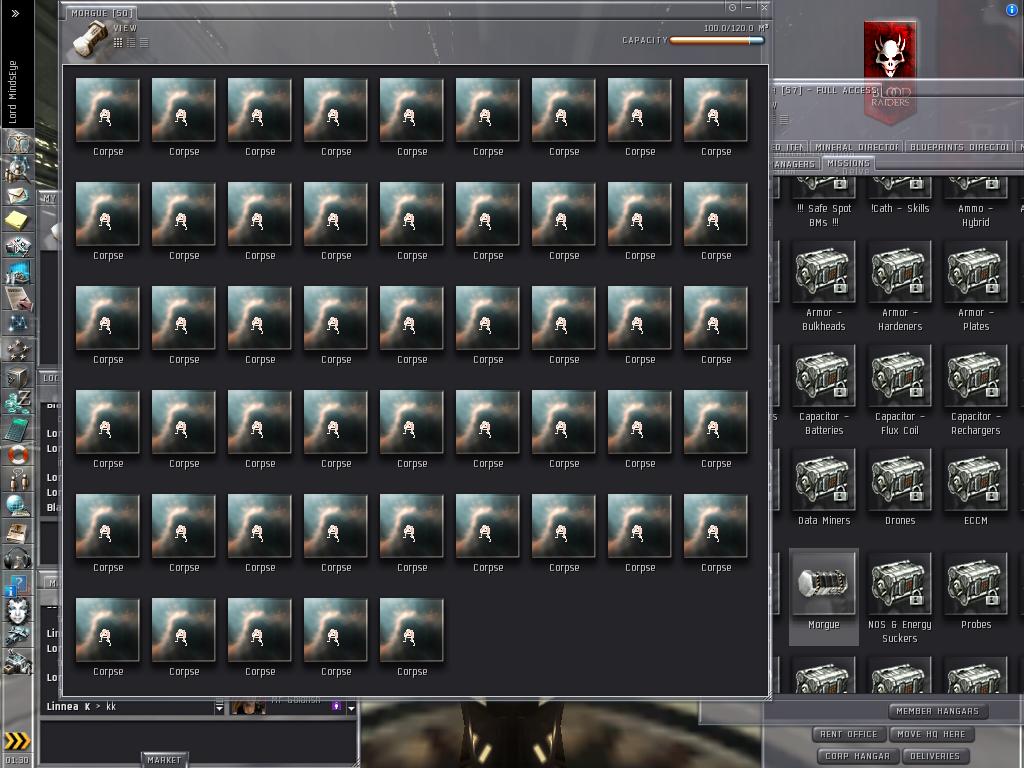
Task: Open the Character Sheet from the sidebar
Action: [18, 142]
